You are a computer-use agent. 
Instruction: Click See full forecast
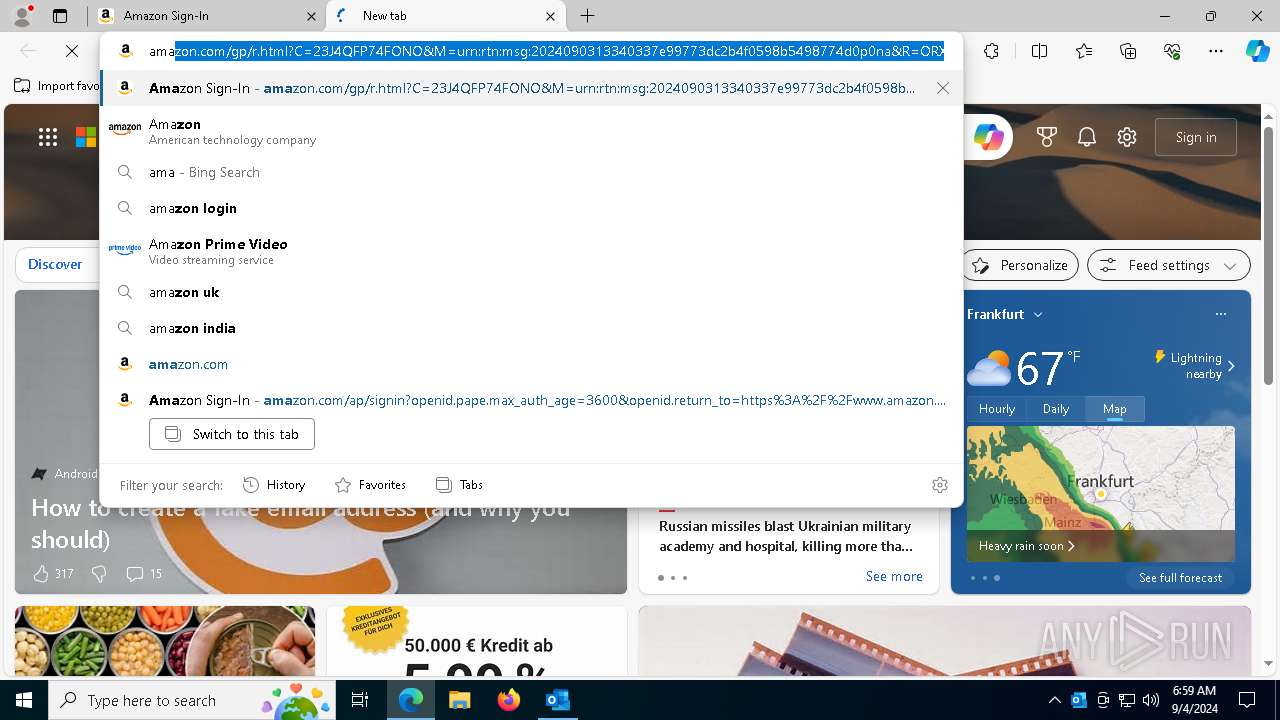(x=1181, y=578)
